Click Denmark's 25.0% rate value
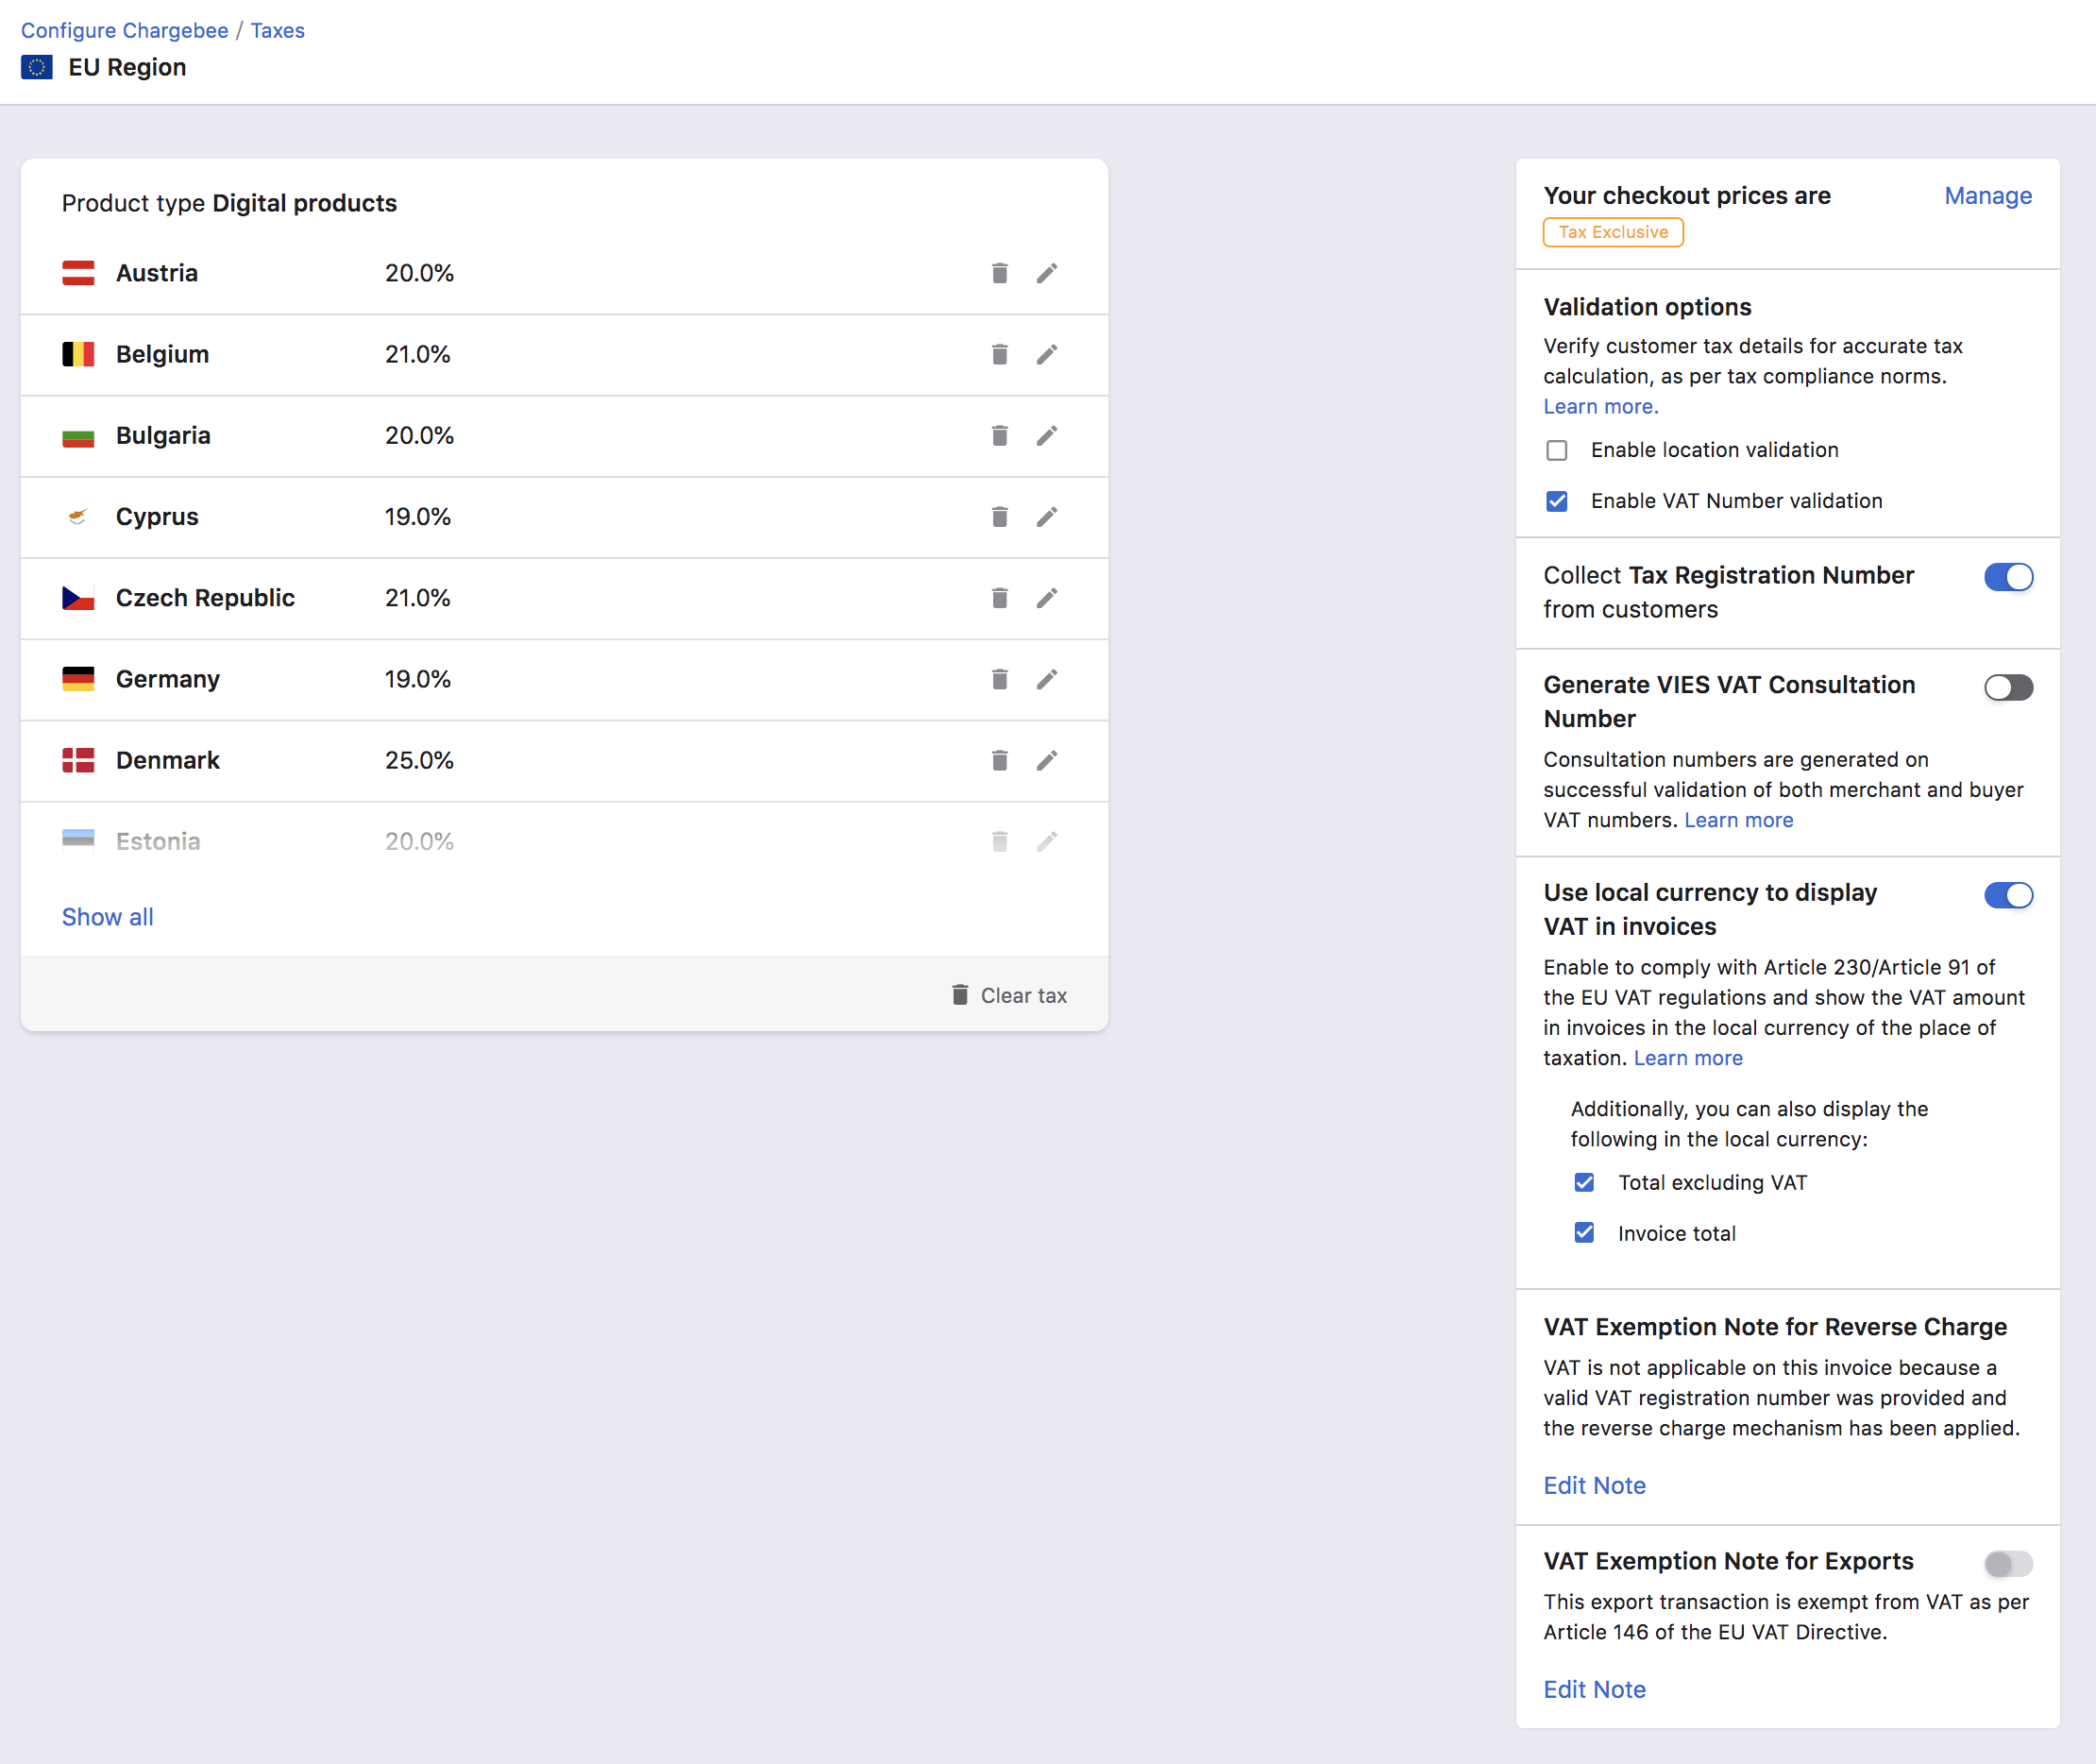Viewport: 2096px width, 1764px height. click(x=419, y=760)
